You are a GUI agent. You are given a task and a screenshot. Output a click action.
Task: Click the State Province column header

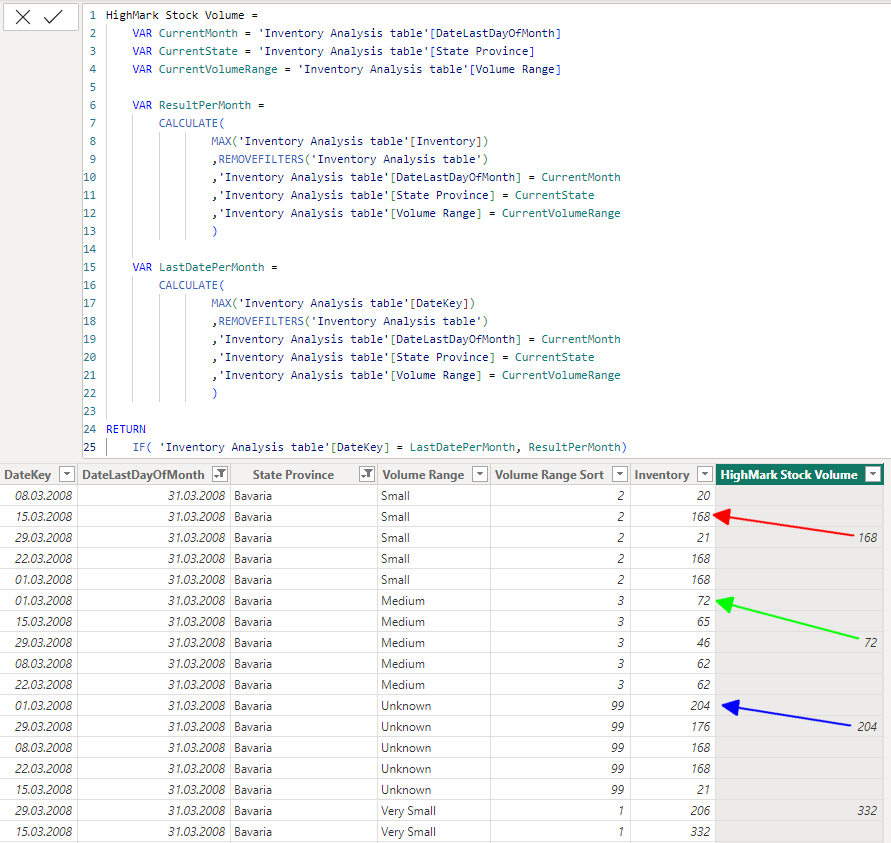[293, 475]
